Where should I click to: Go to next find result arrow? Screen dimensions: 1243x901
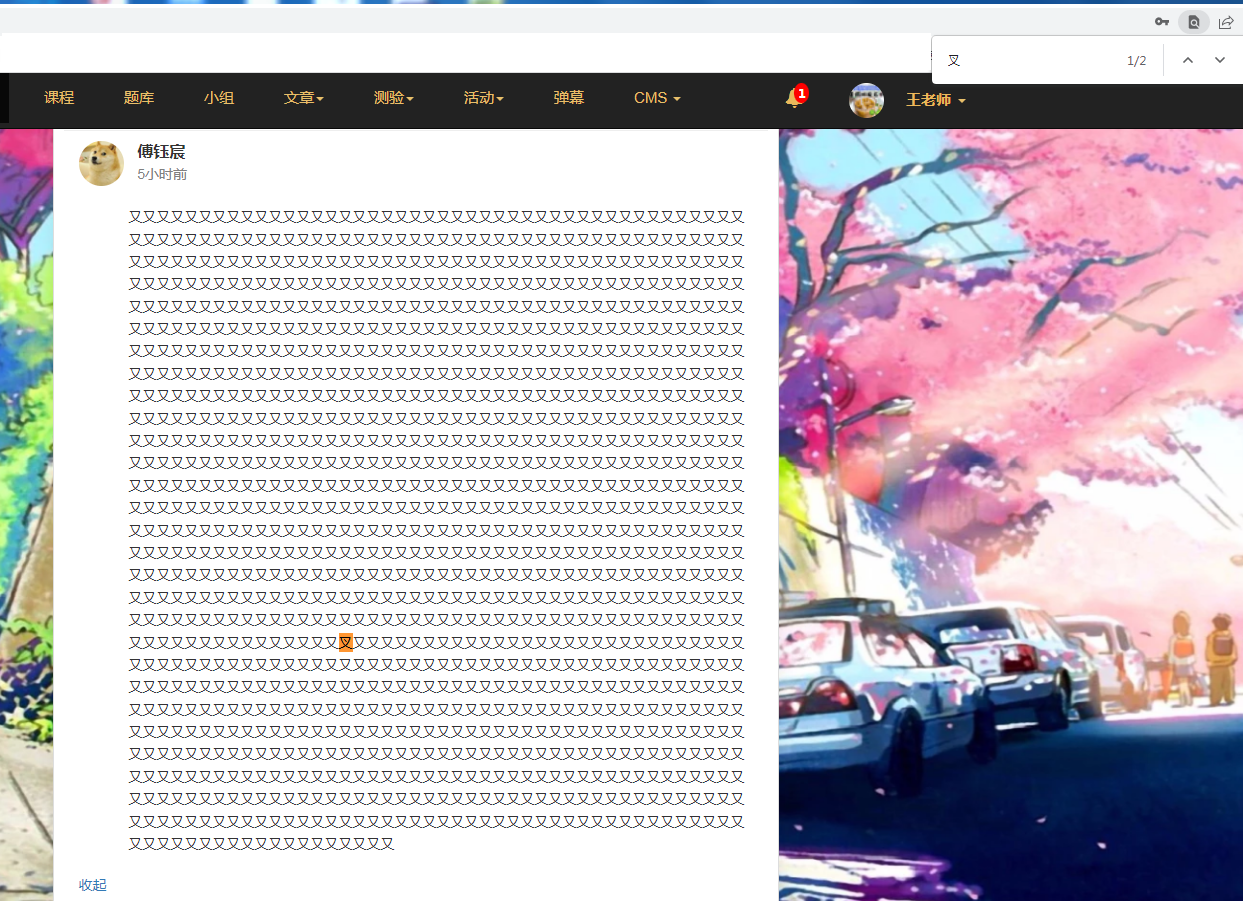tap(1220, 60)
